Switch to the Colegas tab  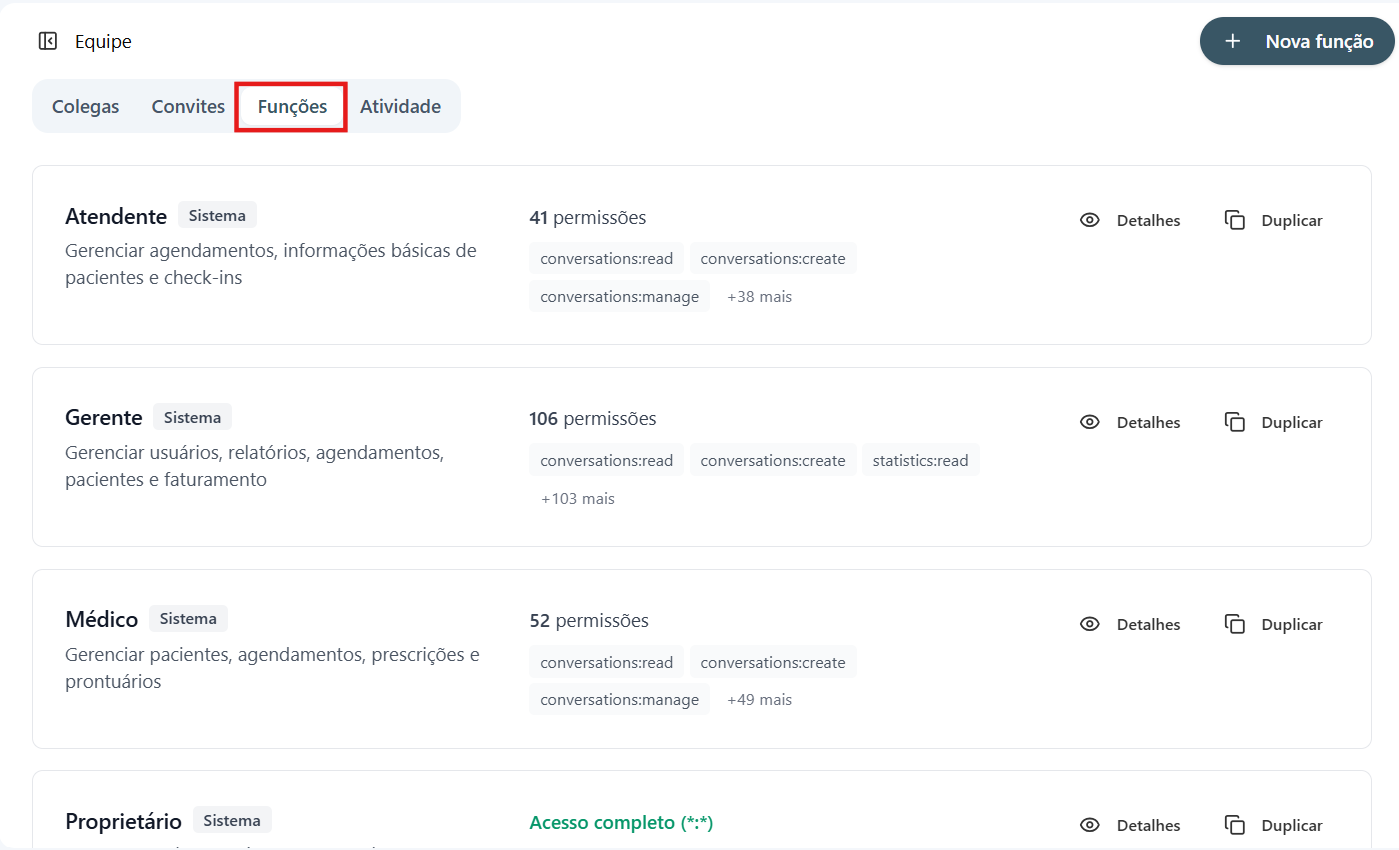click(85, 106)
